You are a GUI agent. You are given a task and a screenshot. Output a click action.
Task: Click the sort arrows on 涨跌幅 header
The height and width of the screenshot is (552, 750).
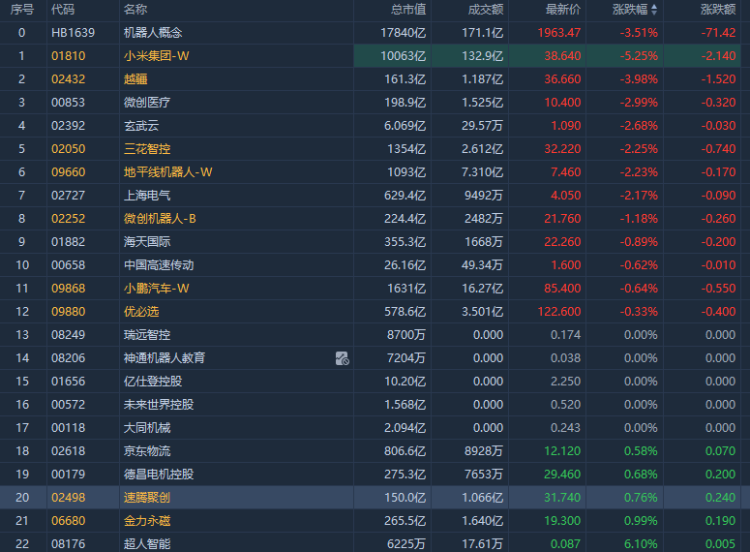click(655, 10)
